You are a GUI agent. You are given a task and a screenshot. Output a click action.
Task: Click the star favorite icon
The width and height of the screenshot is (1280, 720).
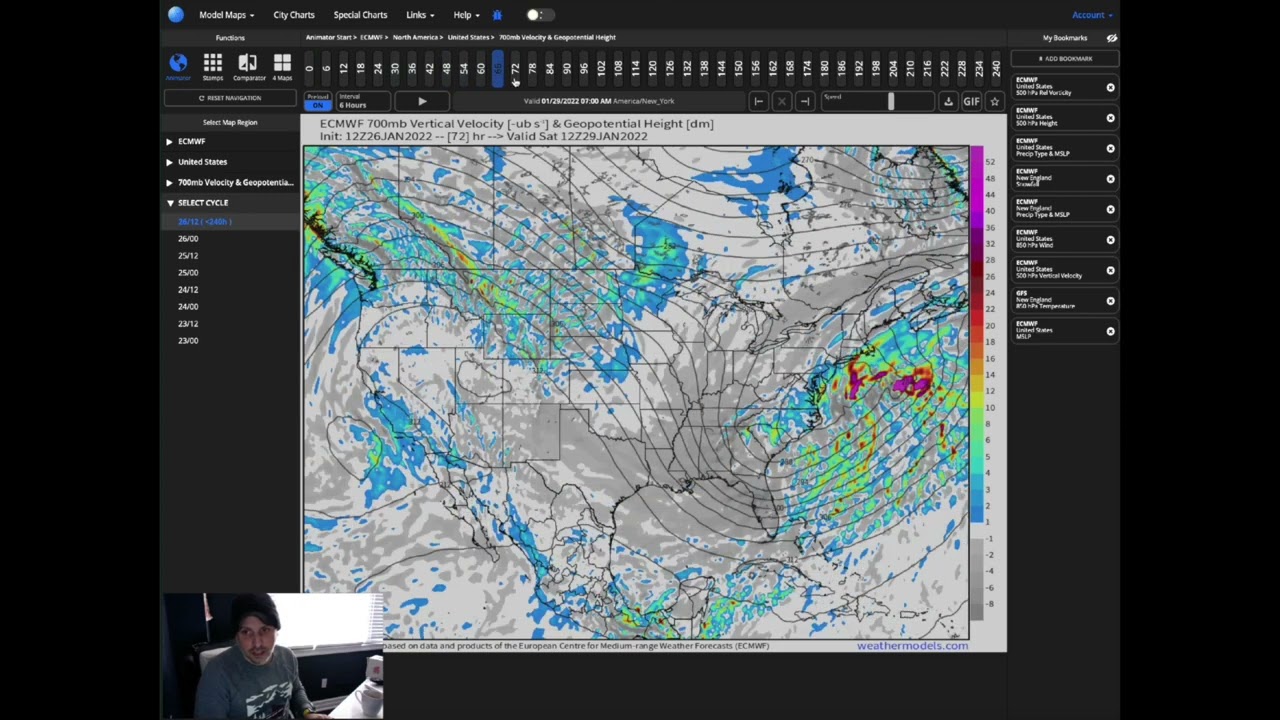coord(994,101)
